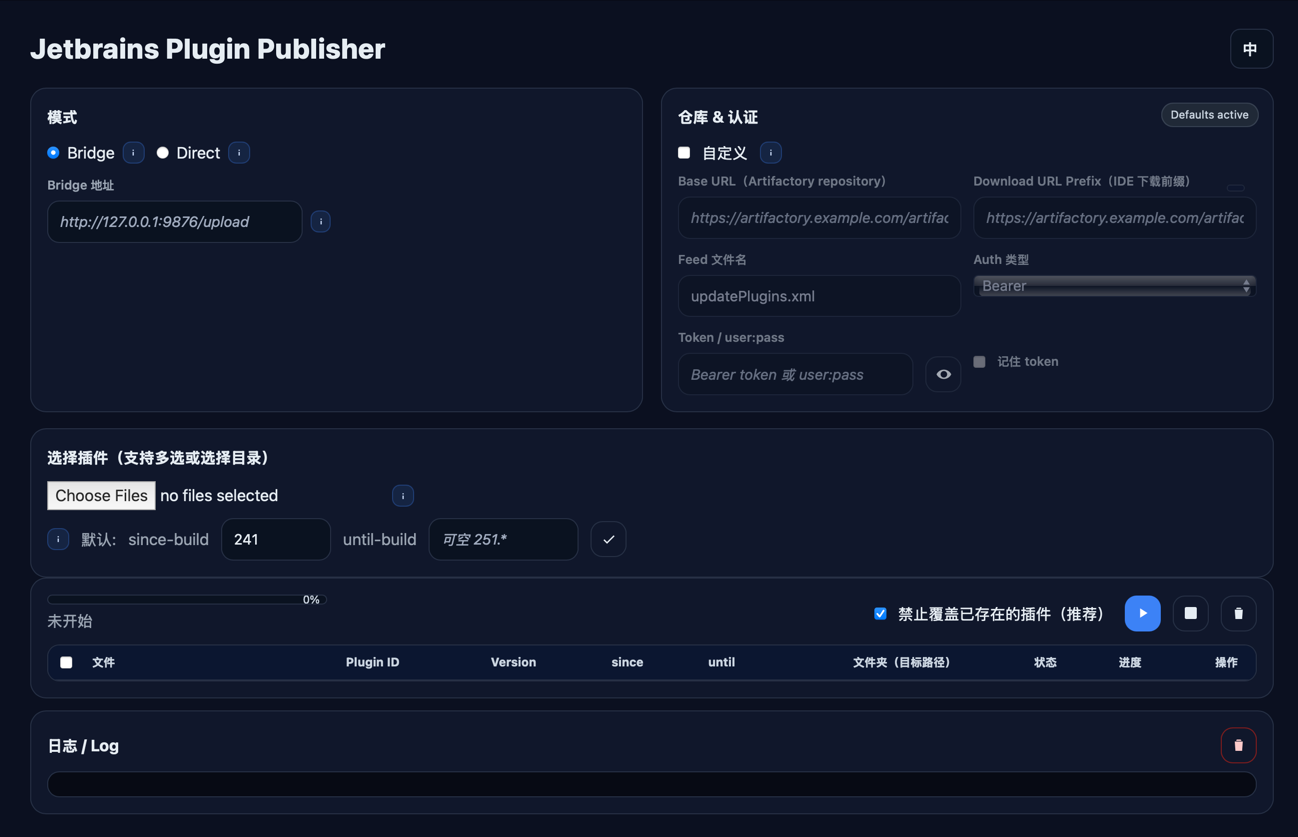
Task: Focus the Base URL input field
Action: point(819,218)
